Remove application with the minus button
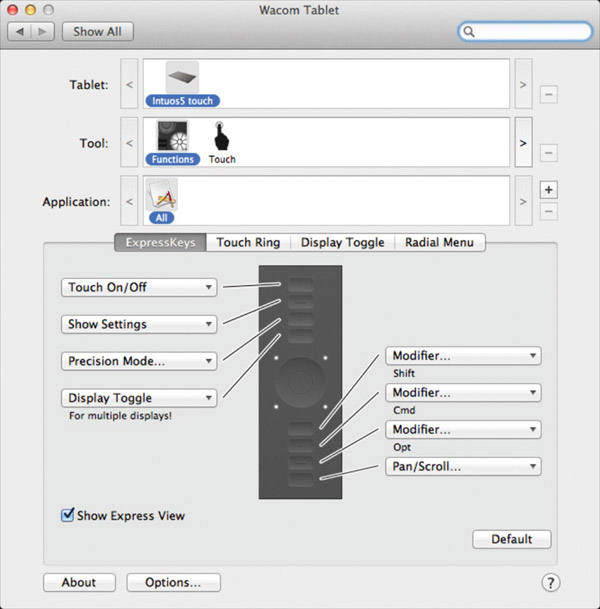This screenshot has height=609, width=600. [548, 212]
